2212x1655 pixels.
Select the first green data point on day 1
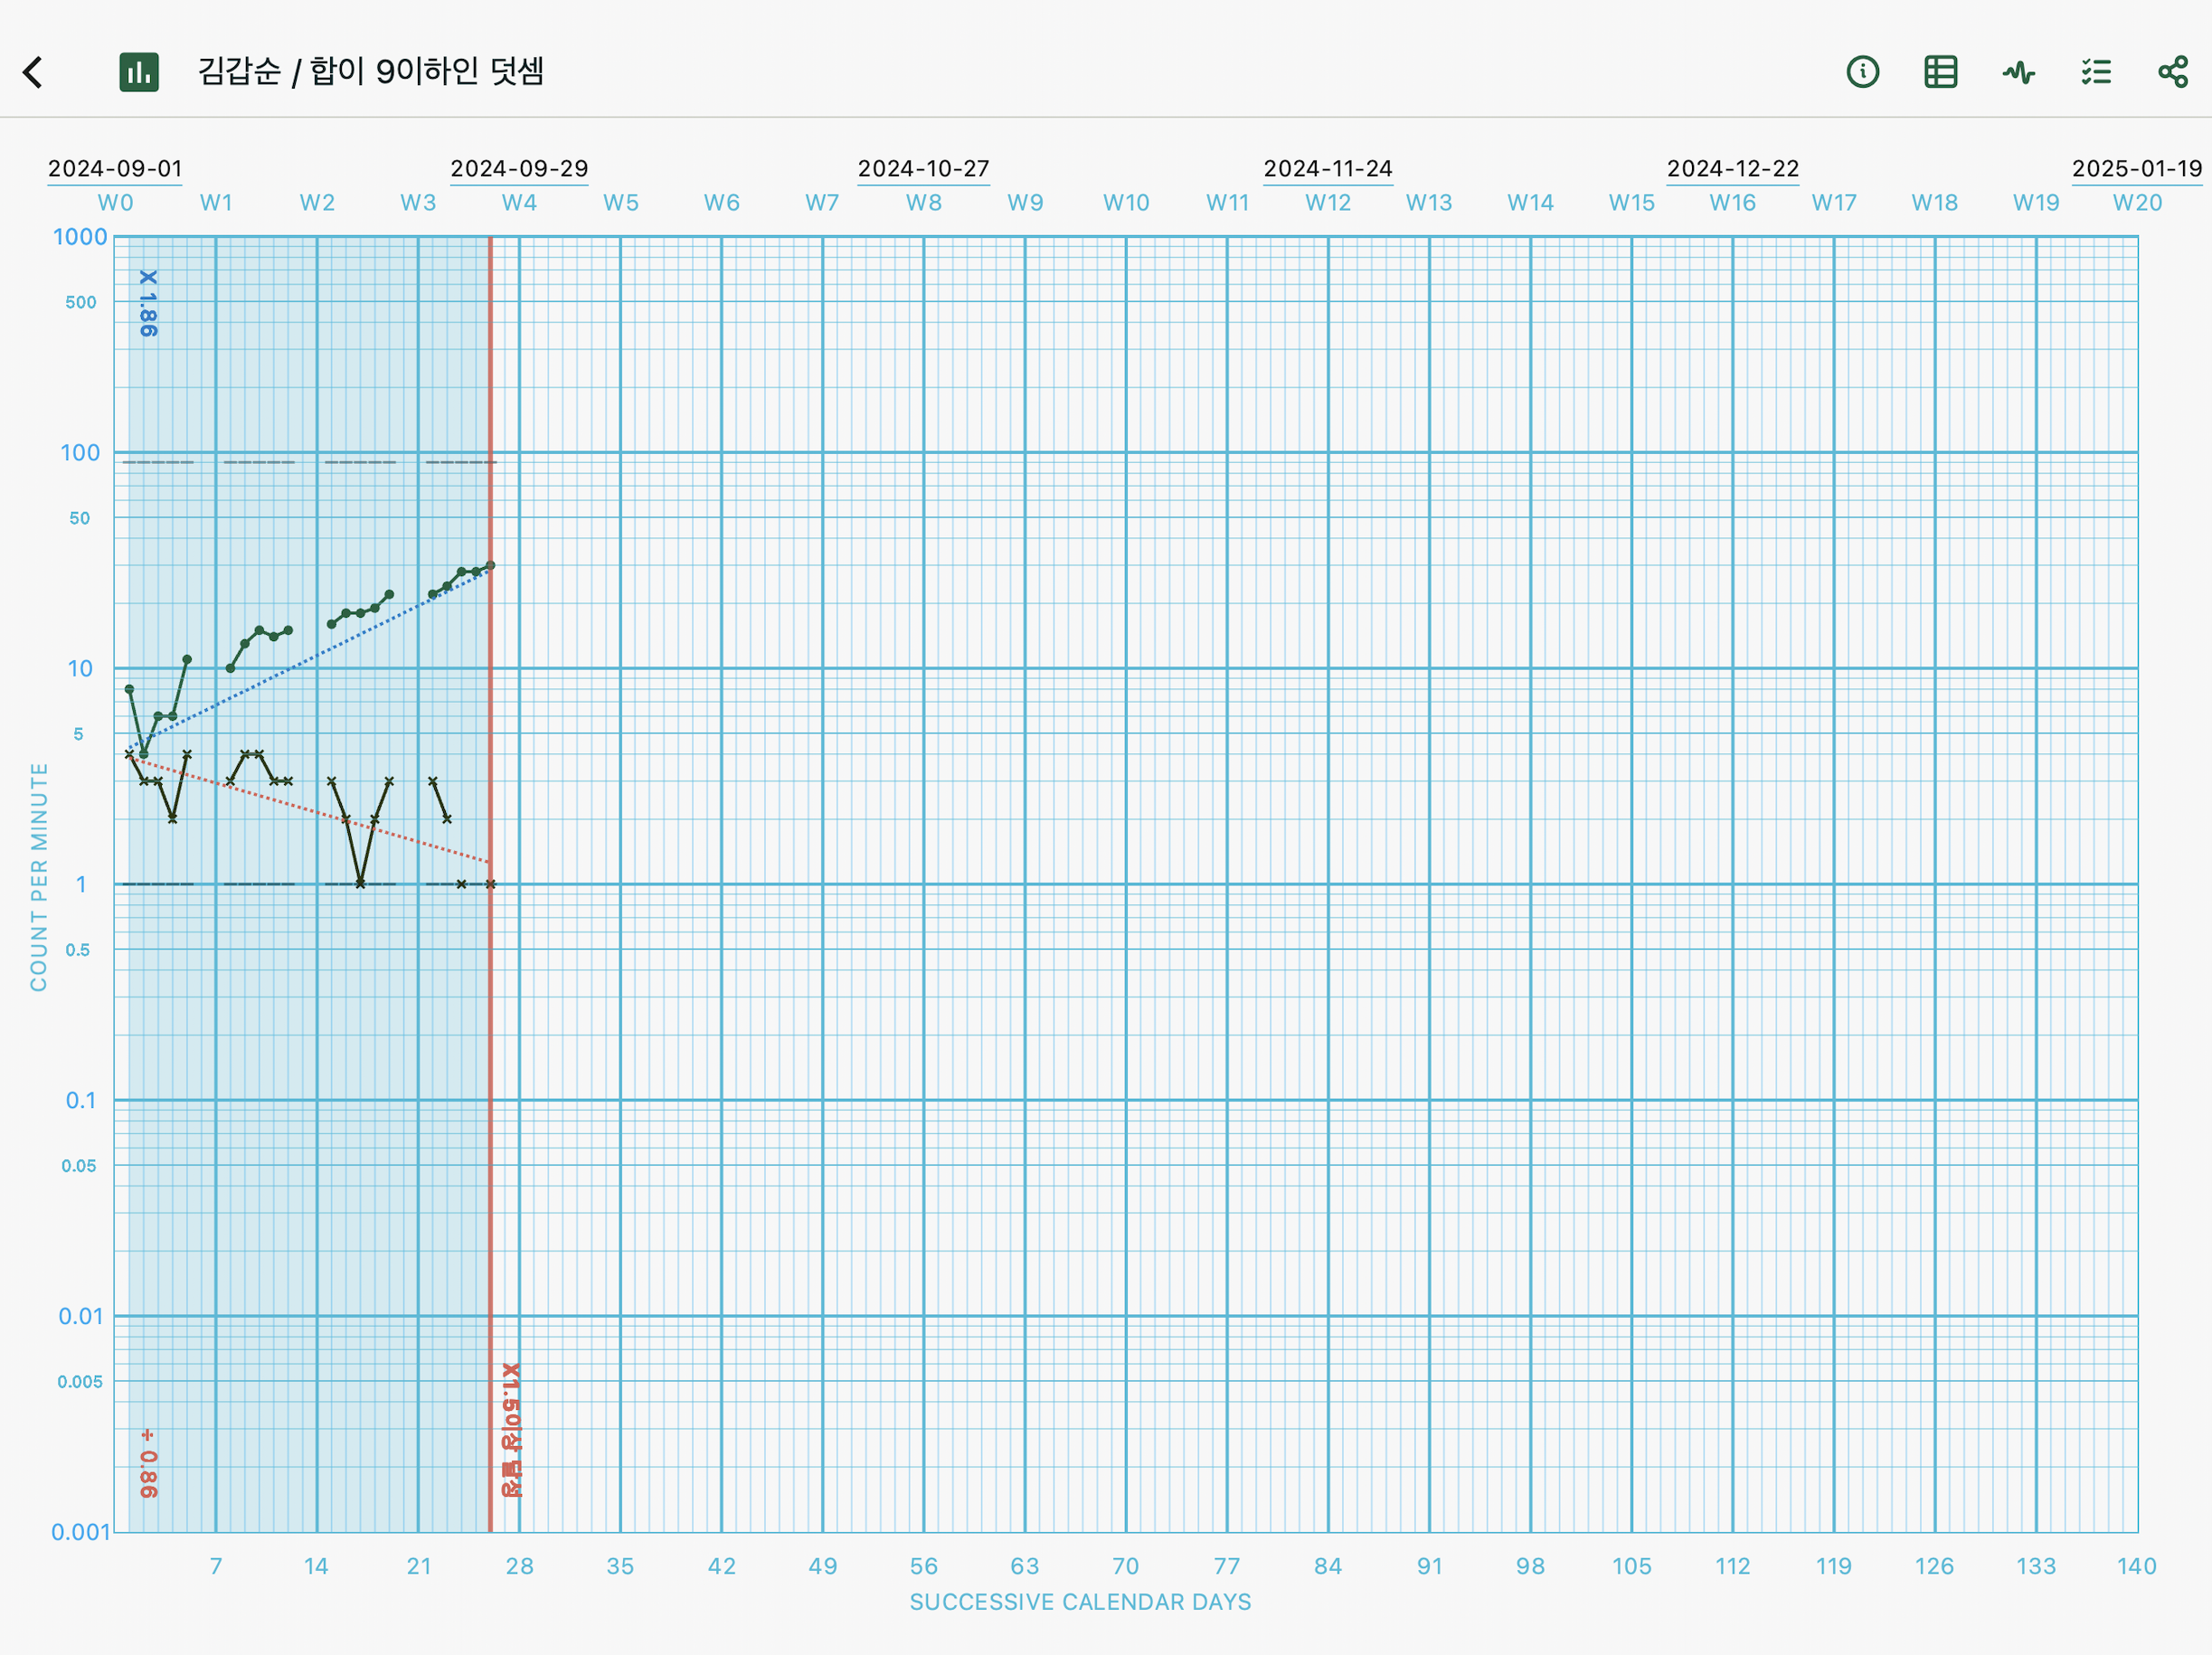(x=129, y=689)
